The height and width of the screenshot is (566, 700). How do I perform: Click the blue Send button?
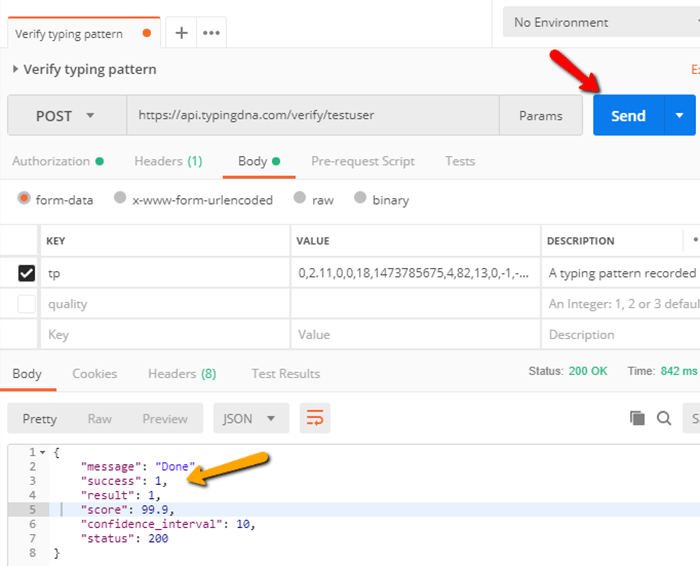[628, 115]
